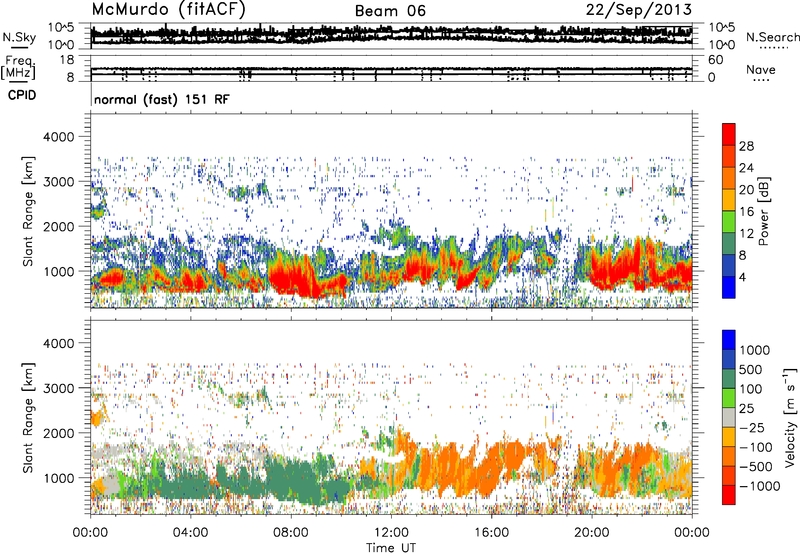This screenshot has height=554, width=800.
Task: Select the "normal (fast) 151 RF" mode text
Action: click(x=162, y=99)
